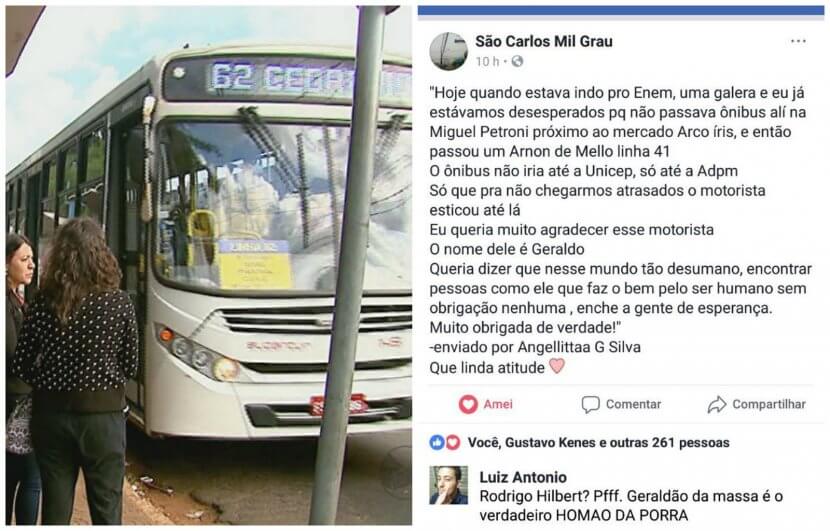830x531 pixels.
Task: Open Luiz Antonio's profile name
Action: coord(523,477)
